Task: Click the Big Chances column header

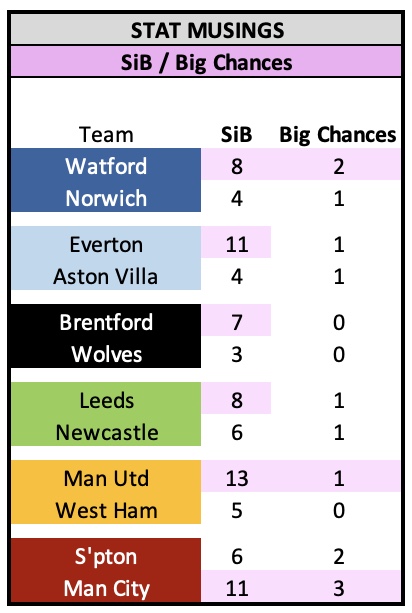Action: point(337,134)
